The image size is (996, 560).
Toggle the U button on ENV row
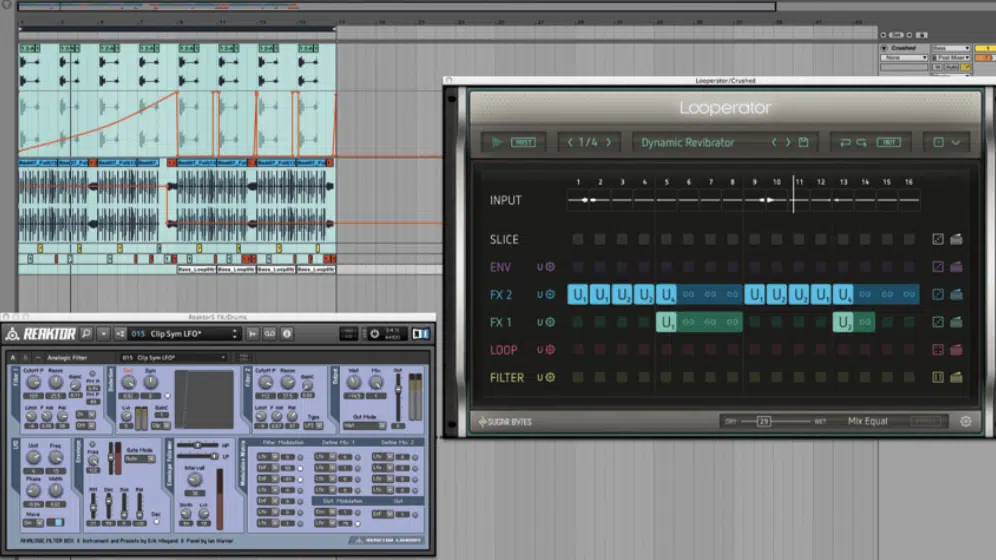click(x=540, y=267)
